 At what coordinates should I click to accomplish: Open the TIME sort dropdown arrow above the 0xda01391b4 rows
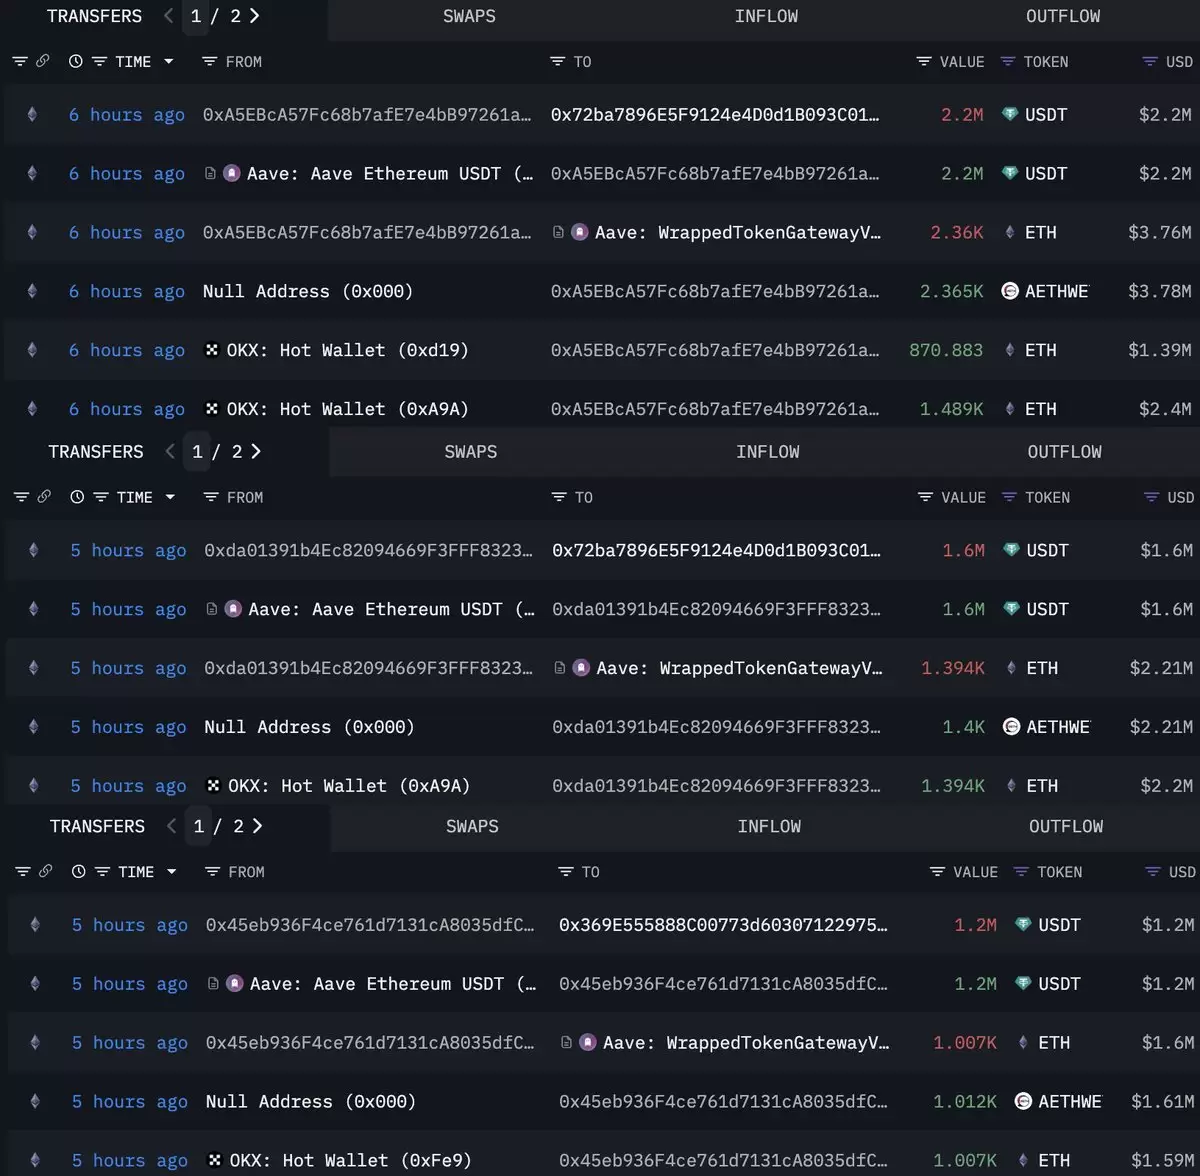[170, 497]
